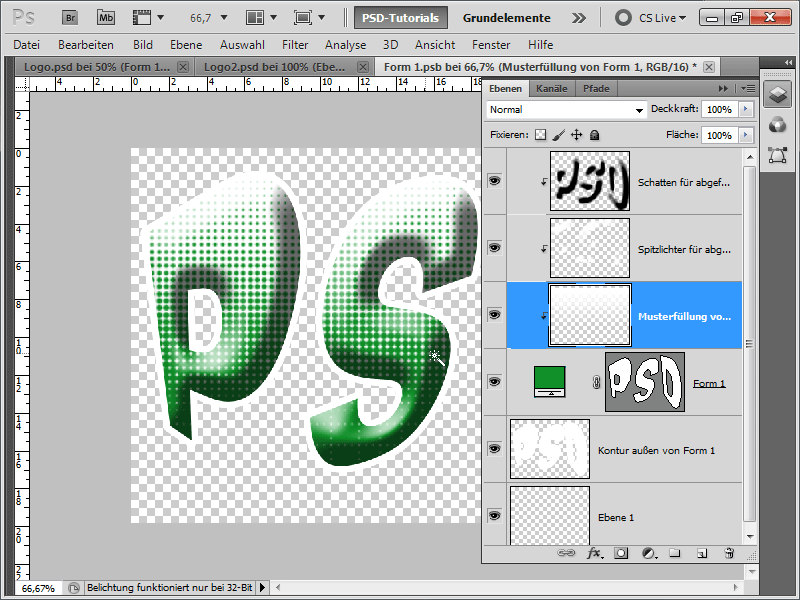Toggle lock transparent pixels
This screenshot has width=800, height=600.
[x=540, y=135]
